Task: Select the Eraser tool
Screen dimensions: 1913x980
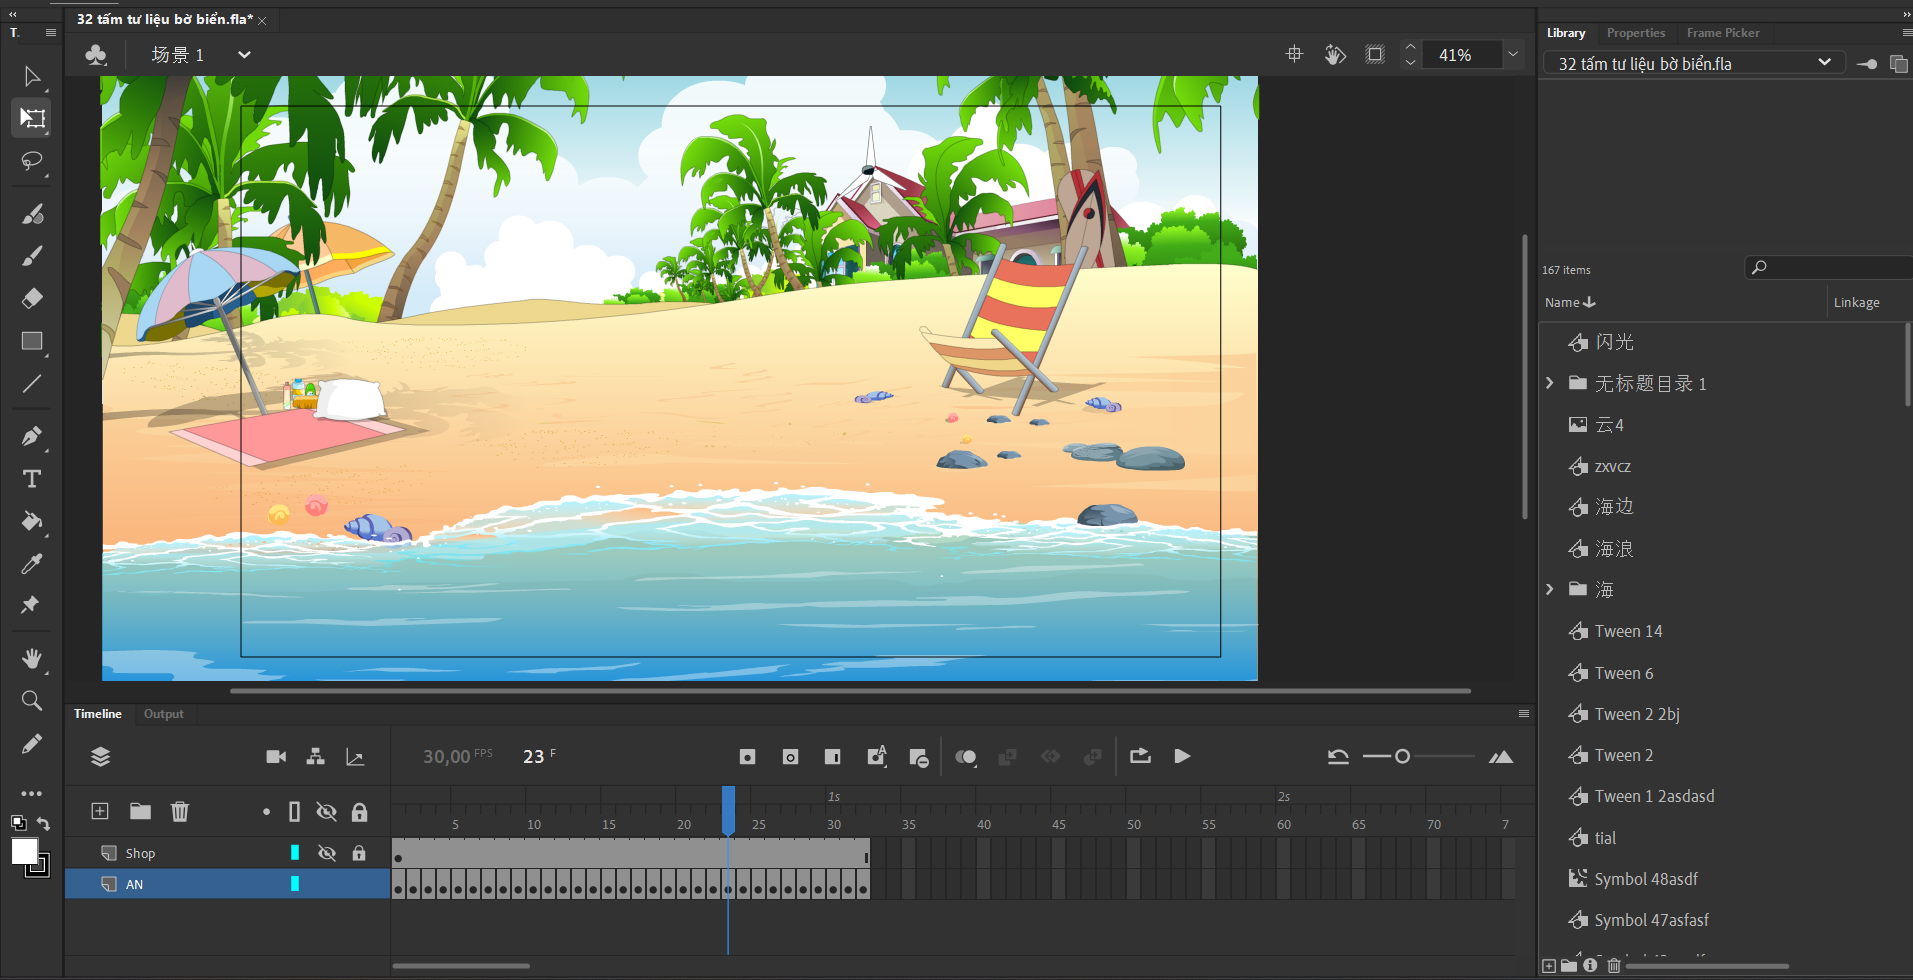Action: [x=32, y=298]
